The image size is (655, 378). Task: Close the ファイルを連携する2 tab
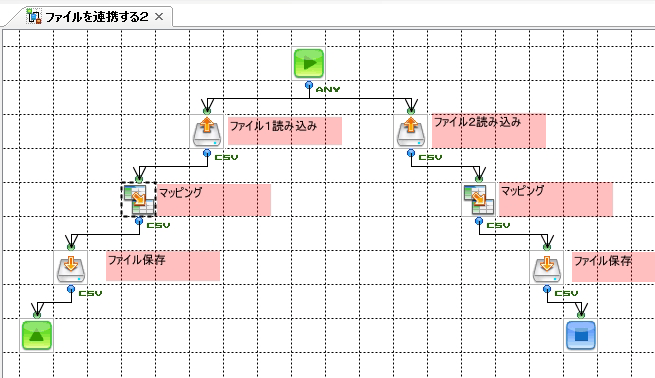coord(159,17)
